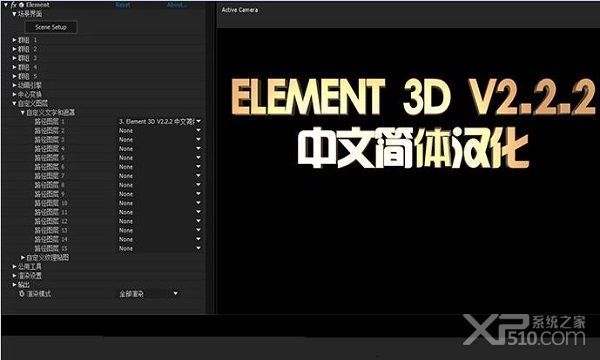Open 路径图层 1 layer dropdown
Screen dimensions: 600x360
point(160,121)
